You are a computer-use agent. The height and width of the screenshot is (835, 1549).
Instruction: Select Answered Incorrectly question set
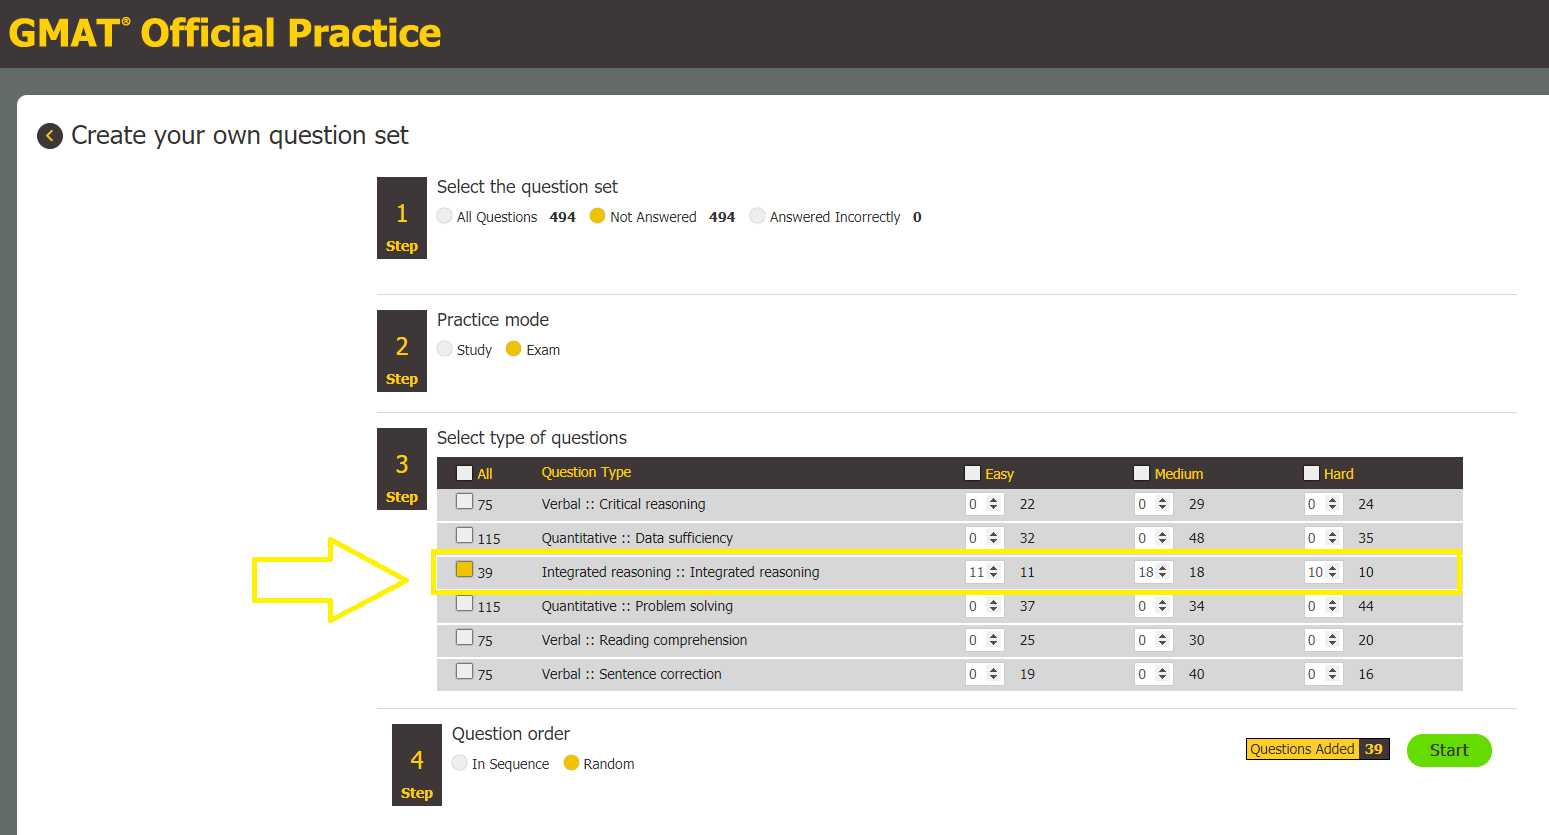point(757,216)
